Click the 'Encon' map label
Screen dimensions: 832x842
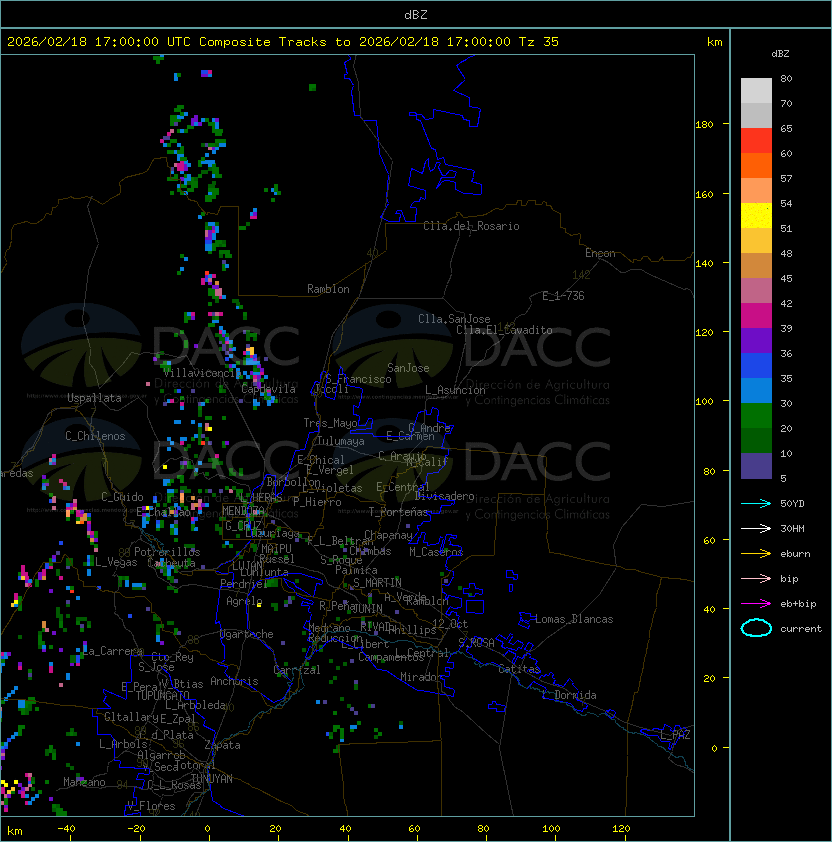[x=600, y=253]
